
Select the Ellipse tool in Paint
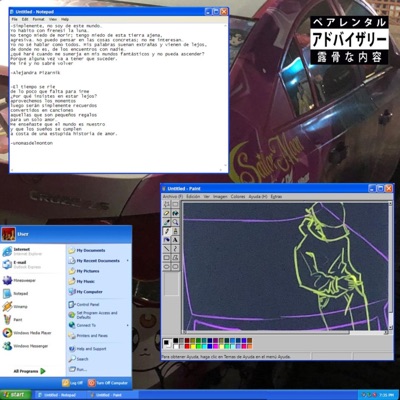167,267
